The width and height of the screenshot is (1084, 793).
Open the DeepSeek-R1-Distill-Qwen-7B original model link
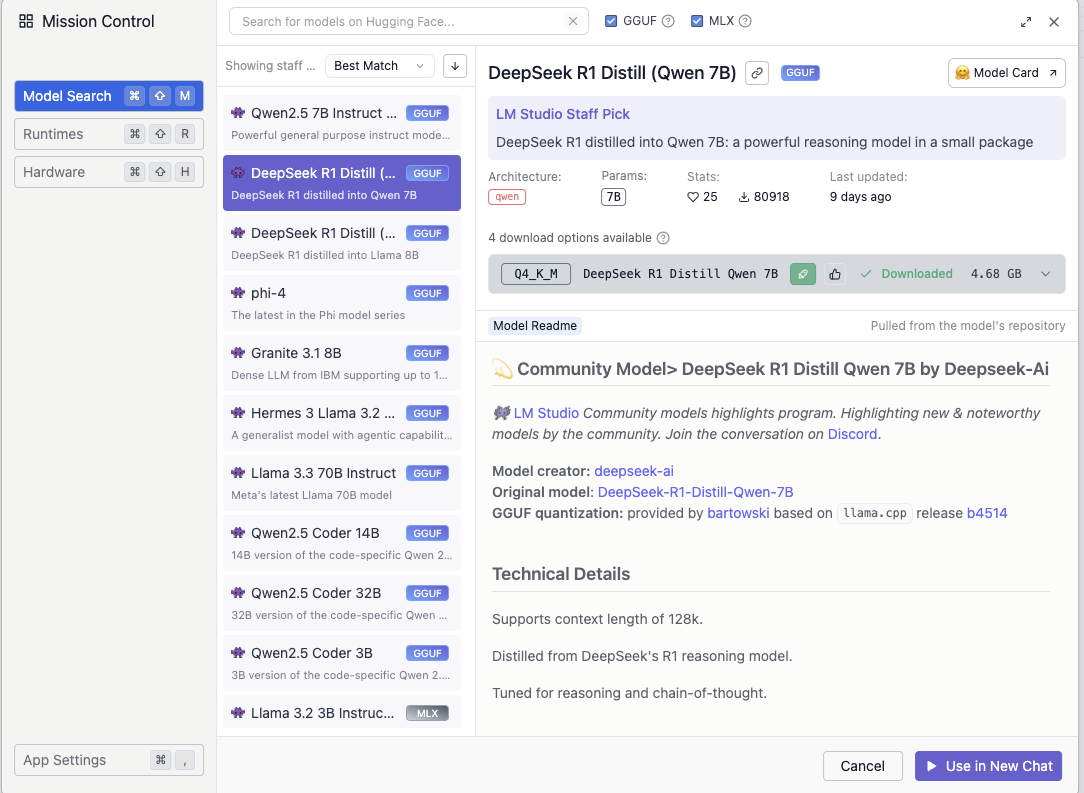695,492
